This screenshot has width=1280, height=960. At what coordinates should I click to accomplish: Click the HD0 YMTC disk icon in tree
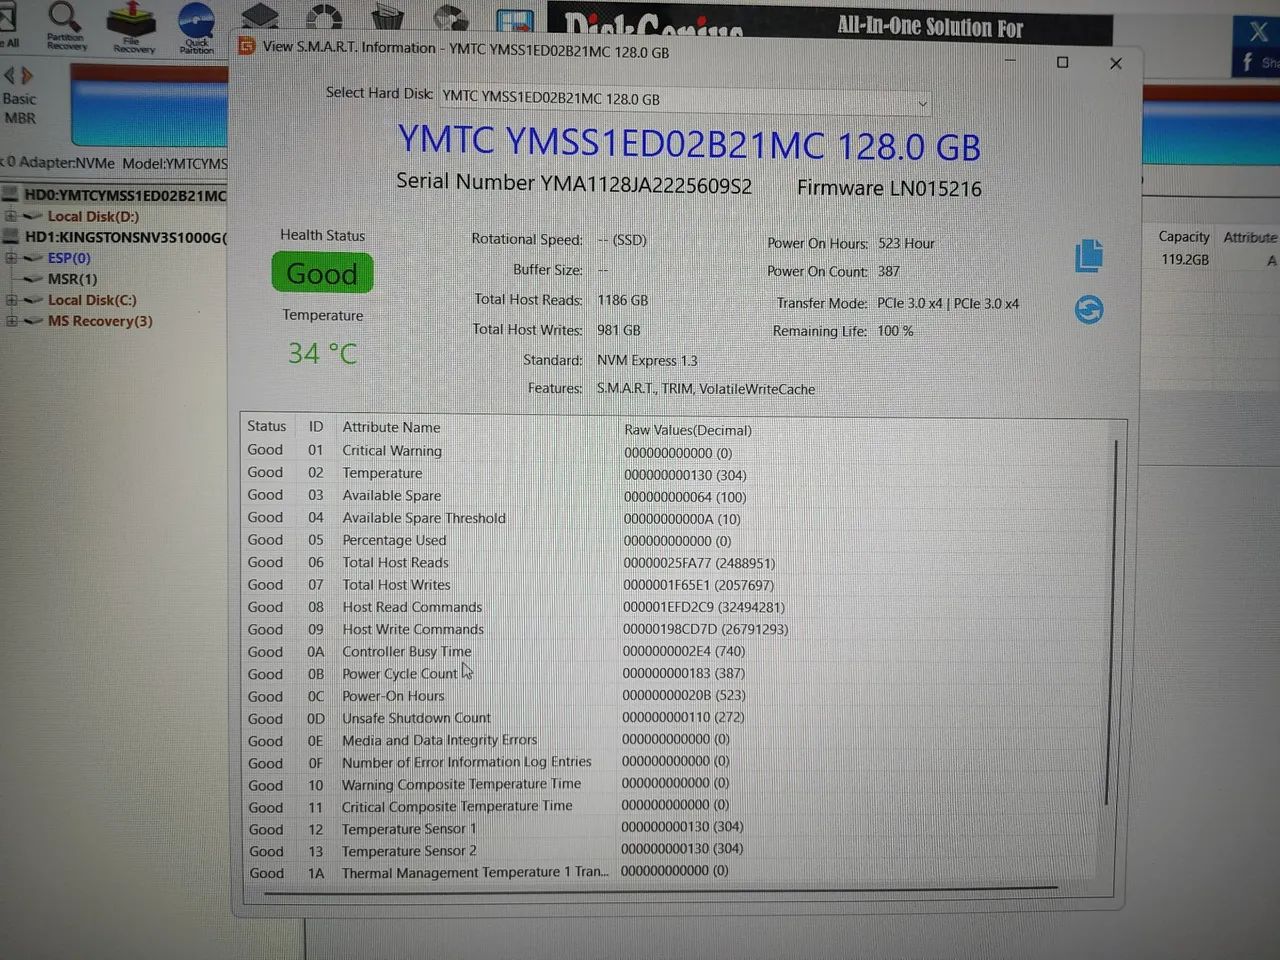(x=11, y=194)
